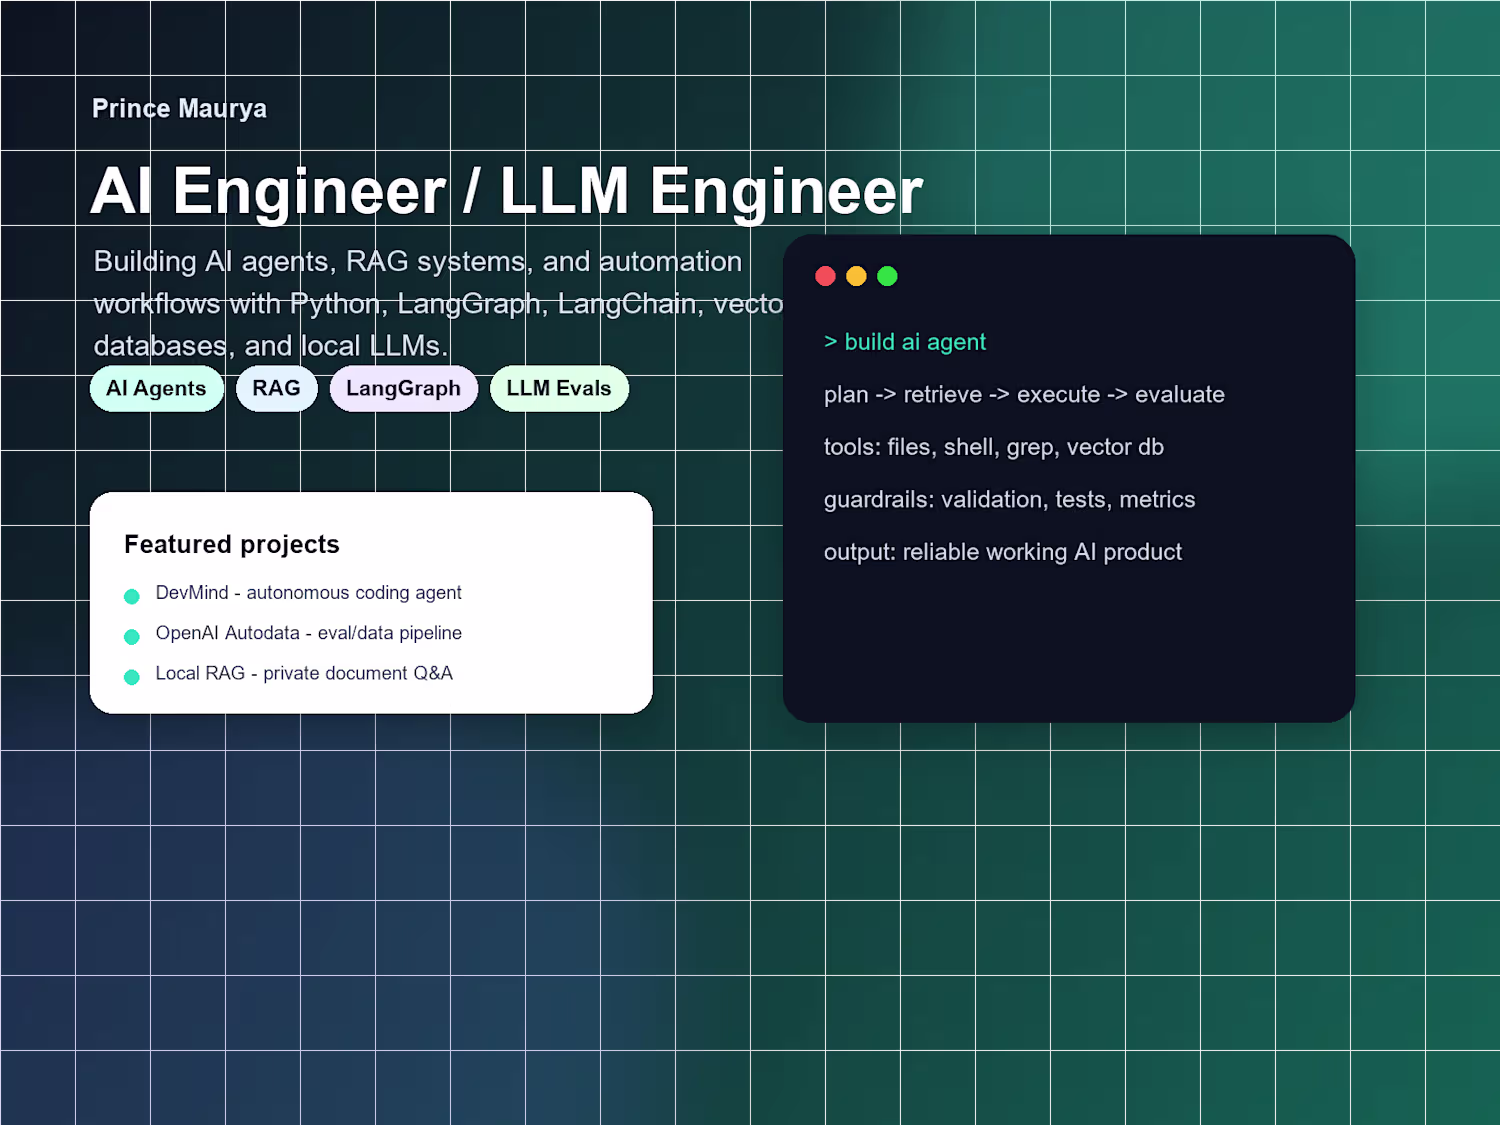Image resolution: width=1500 pixels, height=1125 pixels.
Task: Select the AI Agents tag pill
Action: [156, 389]
